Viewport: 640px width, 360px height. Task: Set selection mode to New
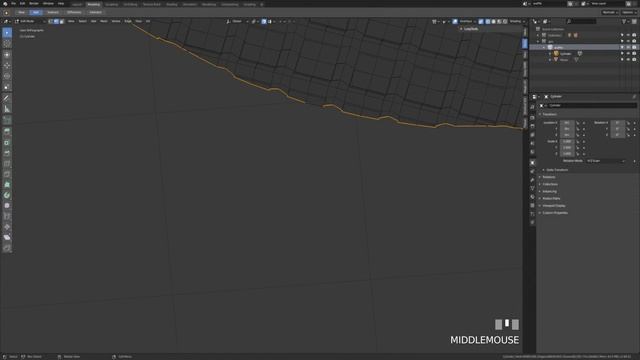pyautogui.click(x=22, y=12)
